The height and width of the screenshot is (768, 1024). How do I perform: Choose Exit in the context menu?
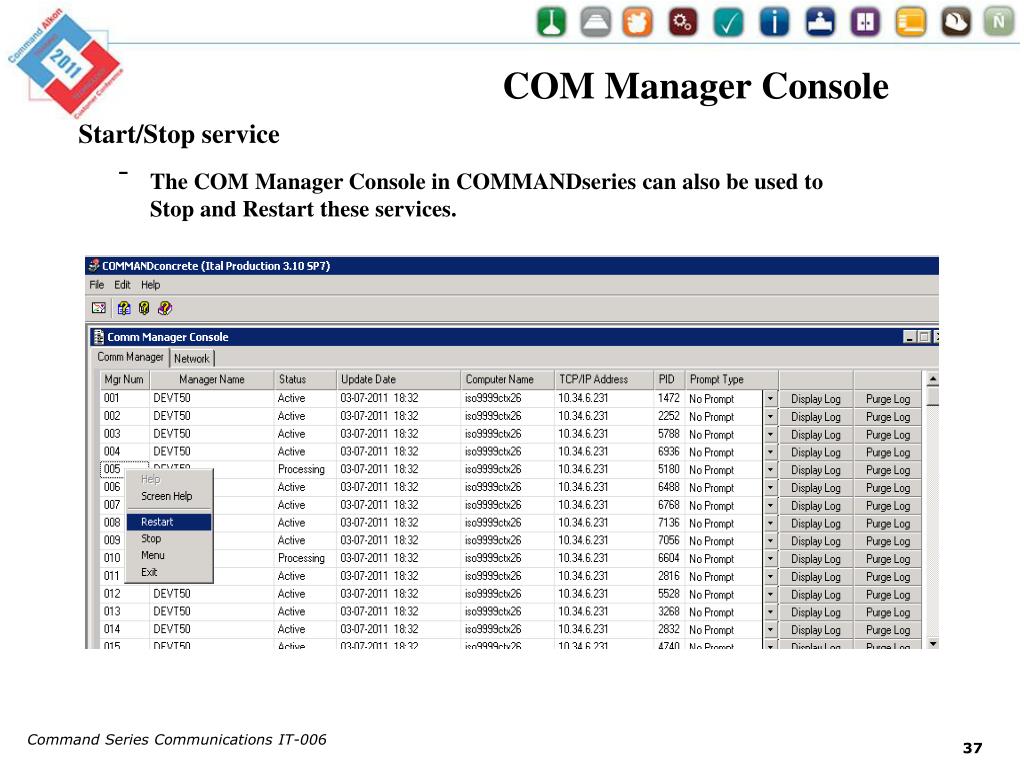click(168, 572)
